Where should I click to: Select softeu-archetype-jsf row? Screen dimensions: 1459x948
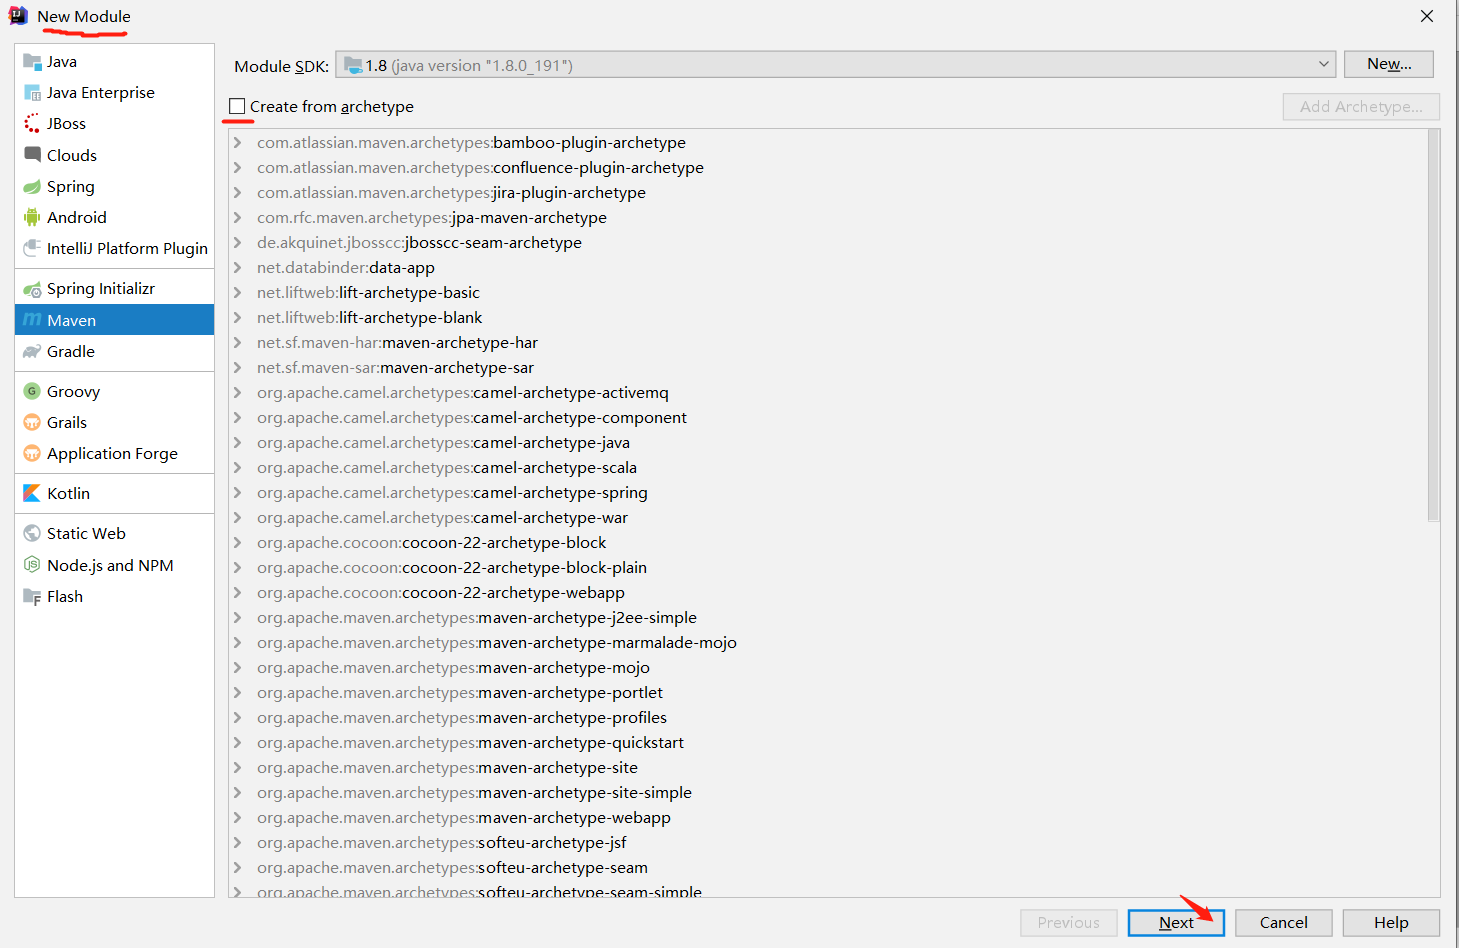tap(828, 843)
